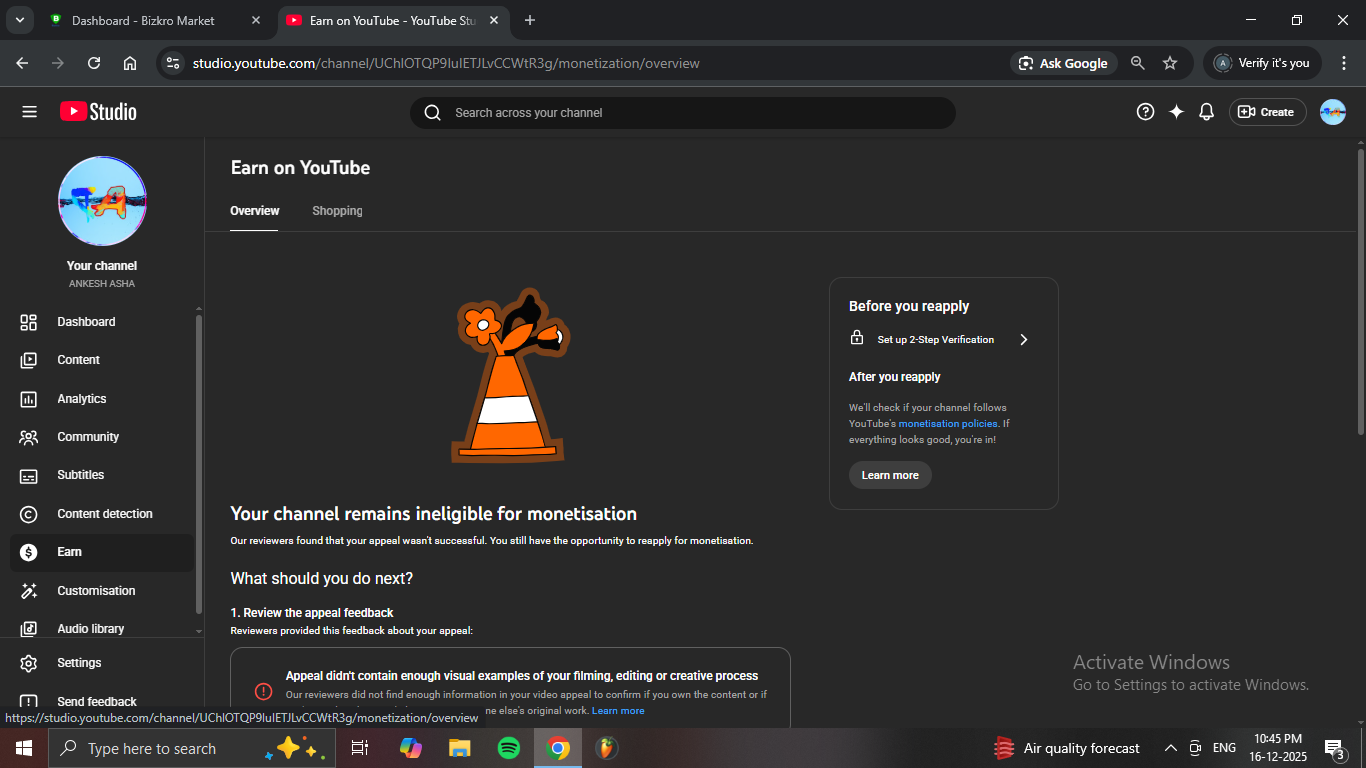
Task: Show hidden system tray icons chevron
Action: [x=1170, y=748]
